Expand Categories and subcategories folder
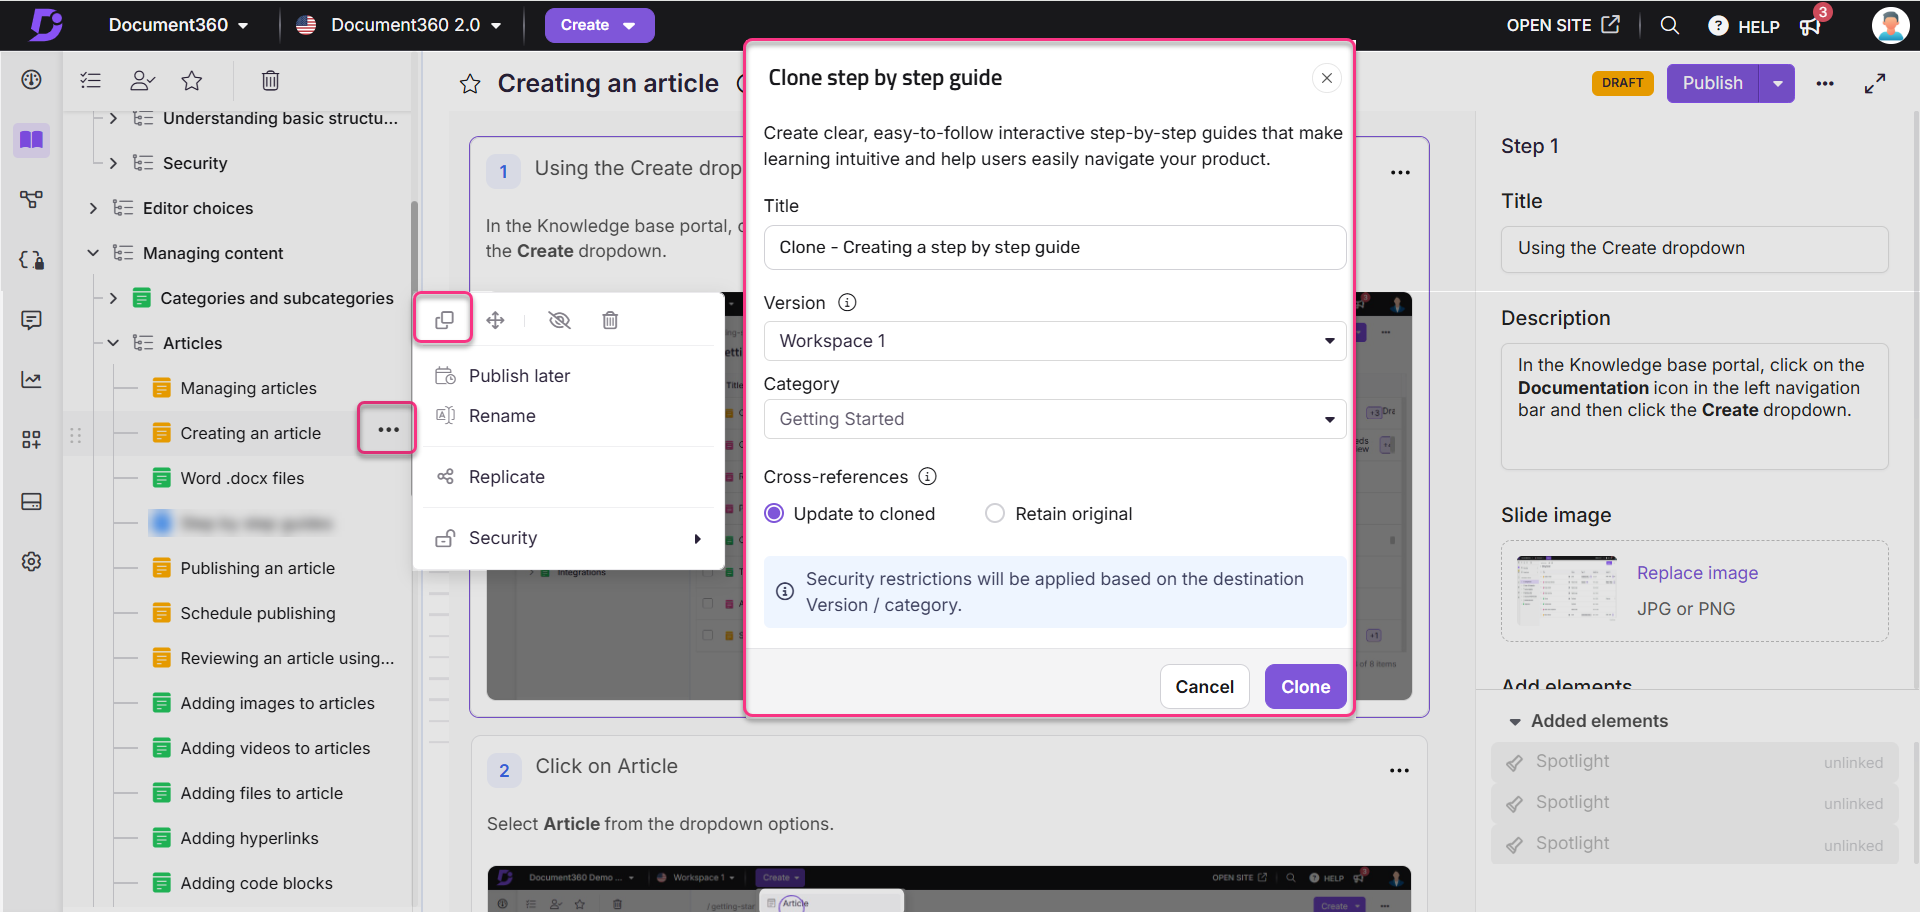1920x912 pixels. click(x=113, y=298)
